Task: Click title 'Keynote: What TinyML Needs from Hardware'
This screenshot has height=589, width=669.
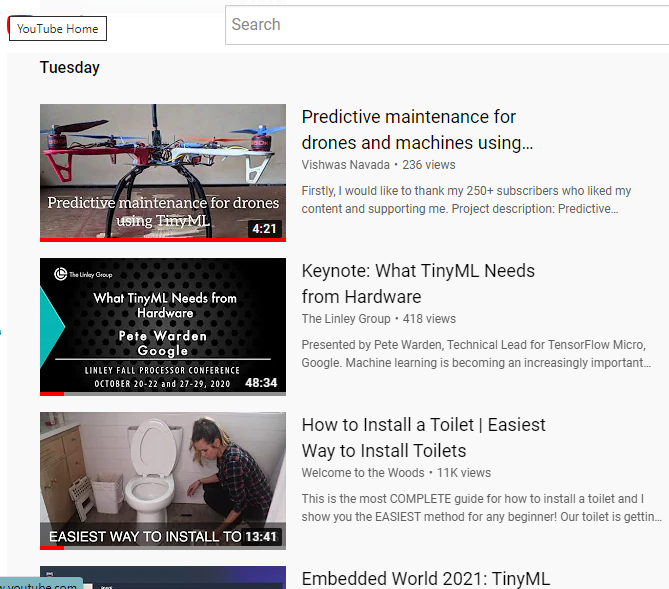Action: click(418, 284)
